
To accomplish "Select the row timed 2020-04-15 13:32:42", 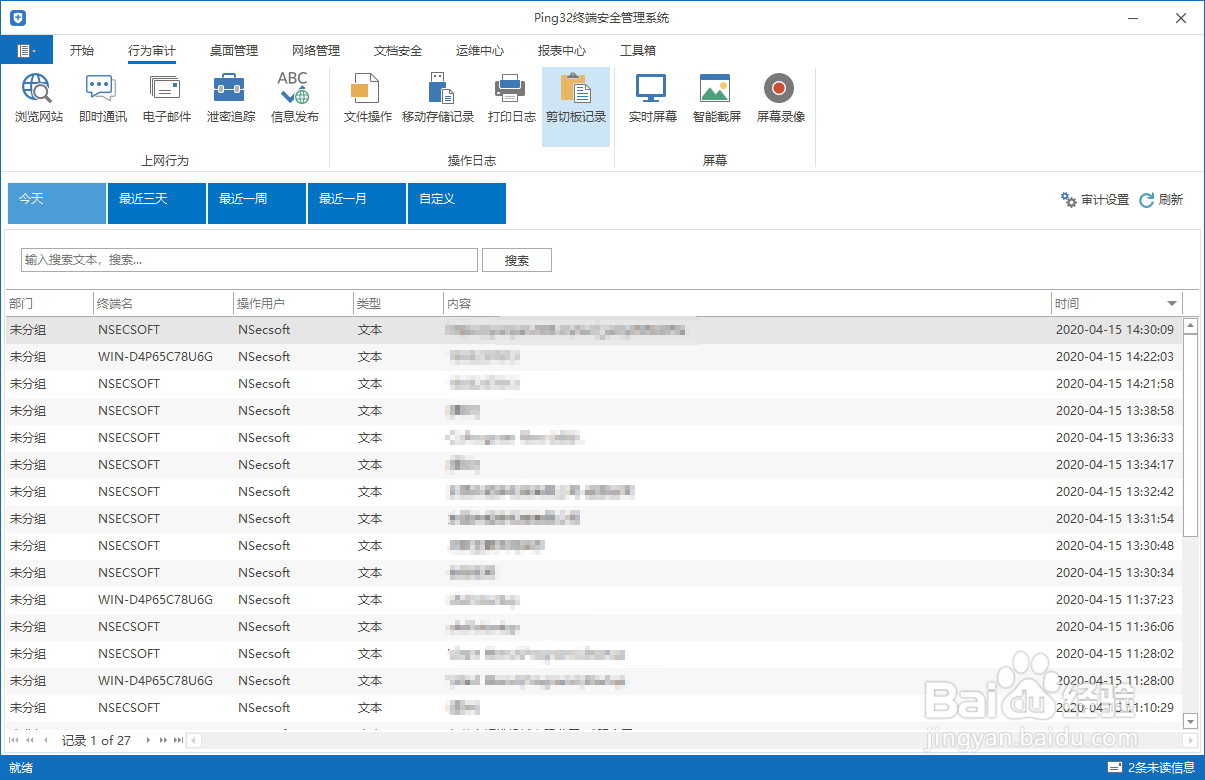I will point(594,492).
